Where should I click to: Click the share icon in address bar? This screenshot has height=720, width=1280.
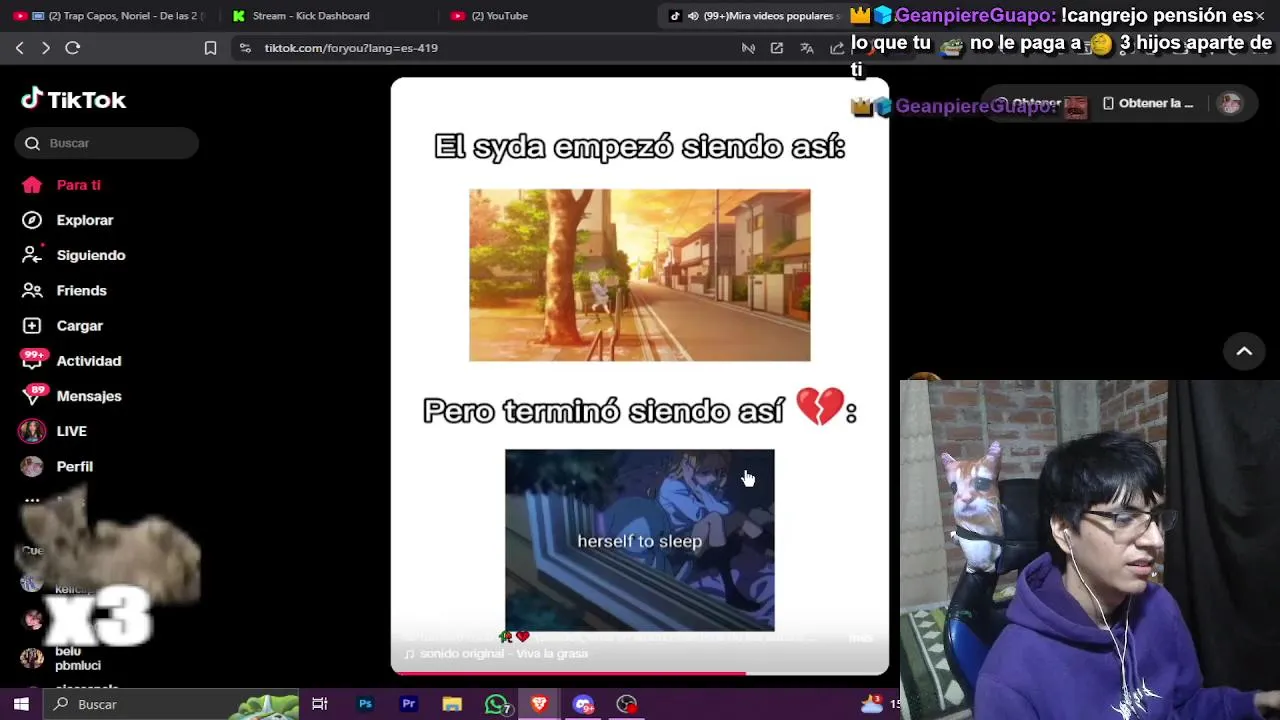[x=837, y=48]
